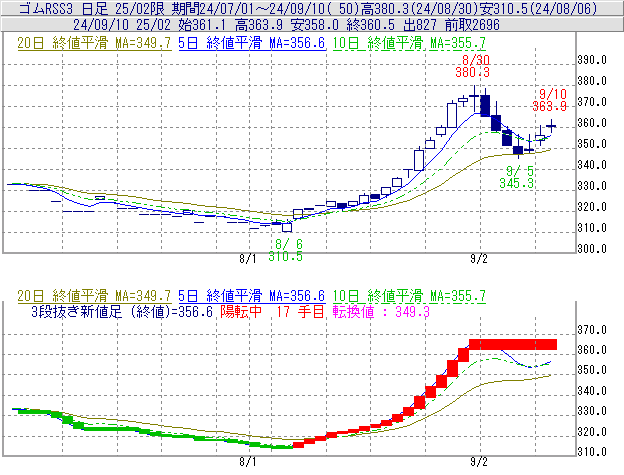Screen dimensions: 624x475
Task: Click the lower chart's 20日 終値平滑 MA=349.7 legend
Action: [x=94, y=296]
